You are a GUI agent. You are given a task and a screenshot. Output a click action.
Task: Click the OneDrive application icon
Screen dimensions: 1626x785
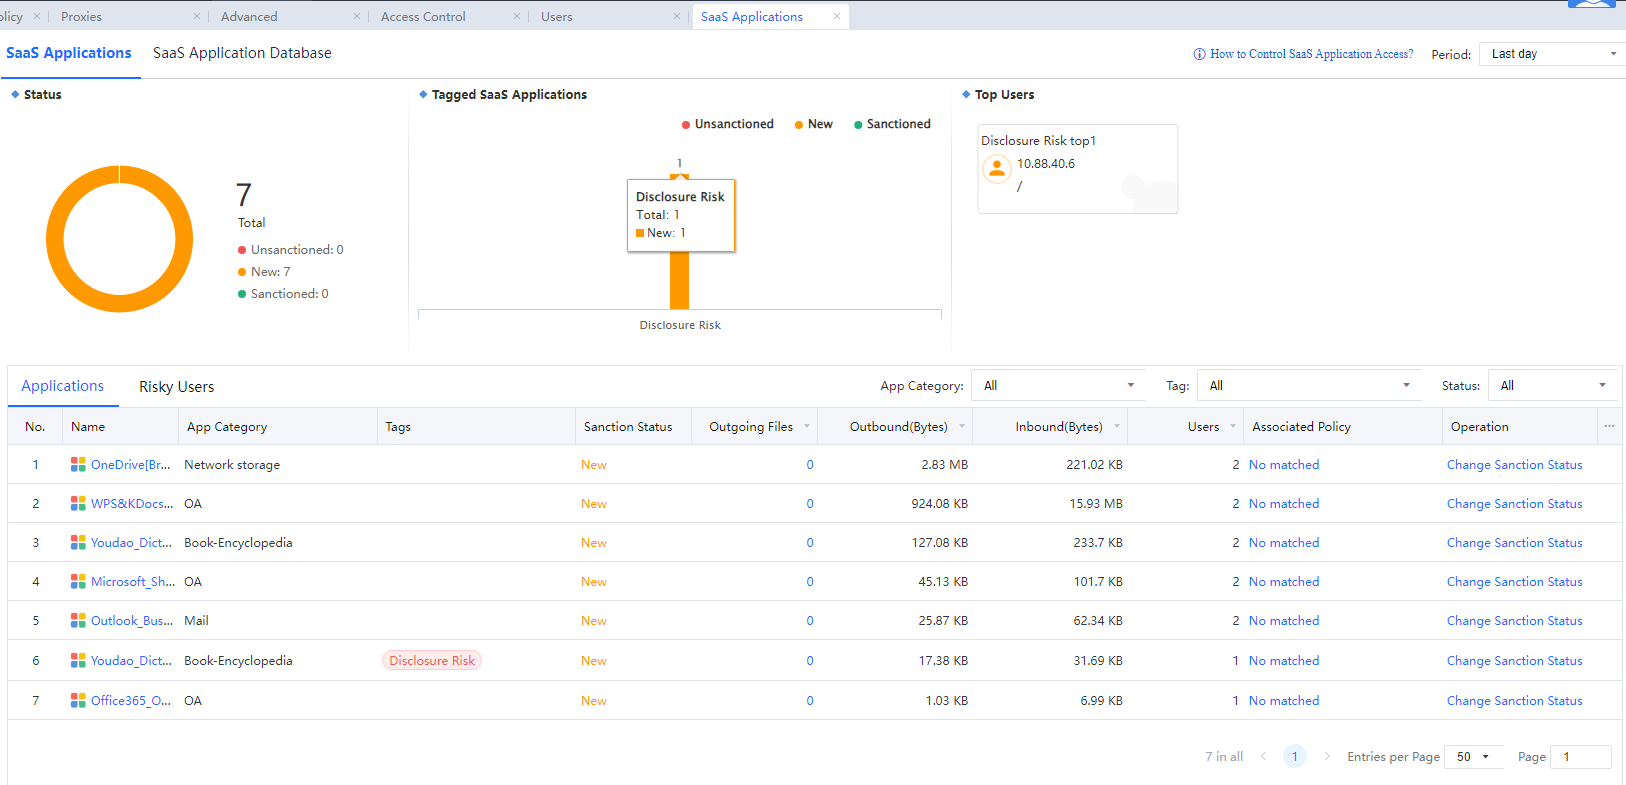78,465
